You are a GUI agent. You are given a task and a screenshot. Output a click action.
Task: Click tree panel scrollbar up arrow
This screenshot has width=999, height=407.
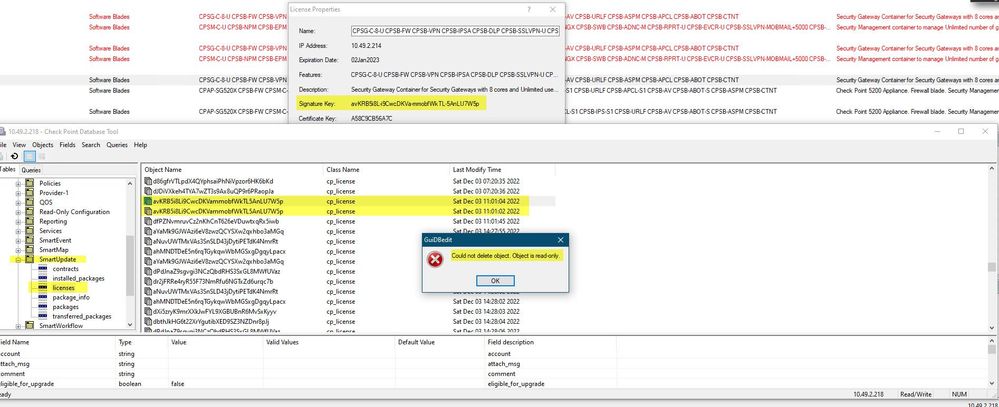point(131,183)
